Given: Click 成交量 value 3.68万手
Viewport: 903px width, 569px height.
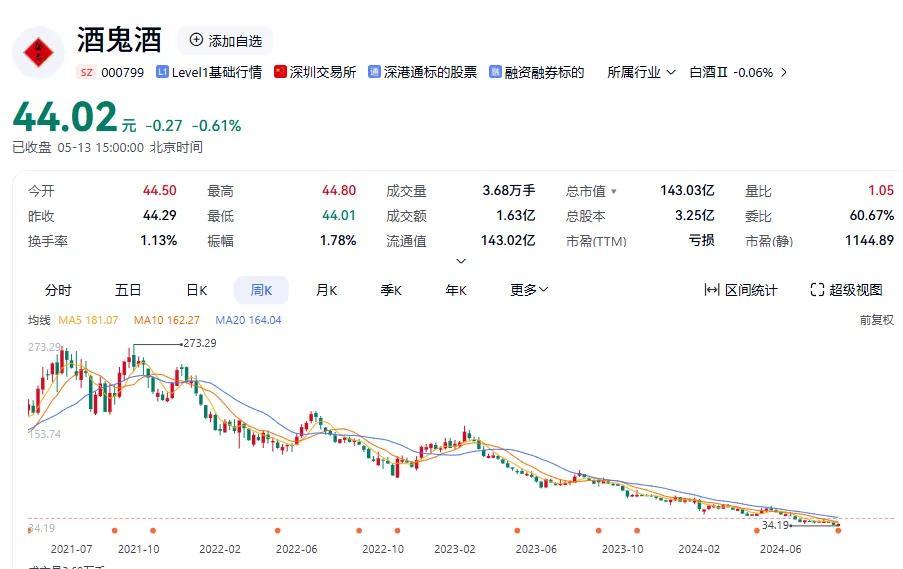Looking at the screenshot, I should click(509, 191).
